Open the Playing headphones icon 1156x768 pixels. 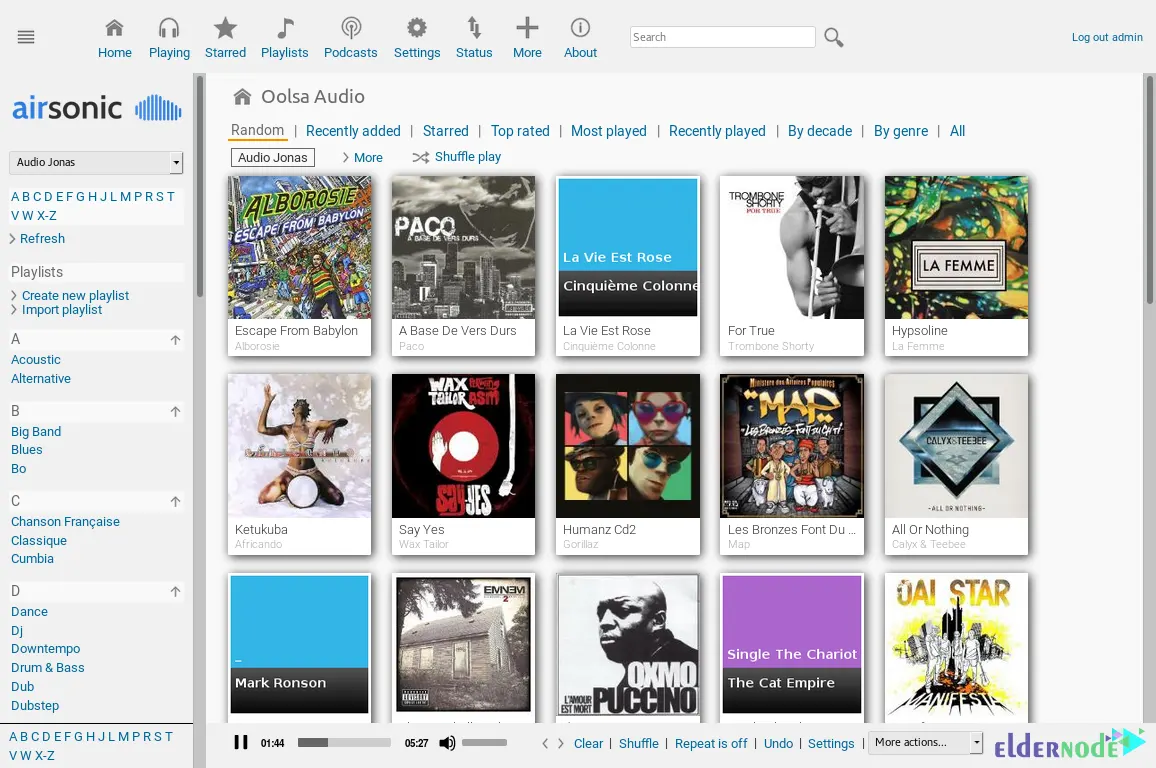click(x=169, y=28)
